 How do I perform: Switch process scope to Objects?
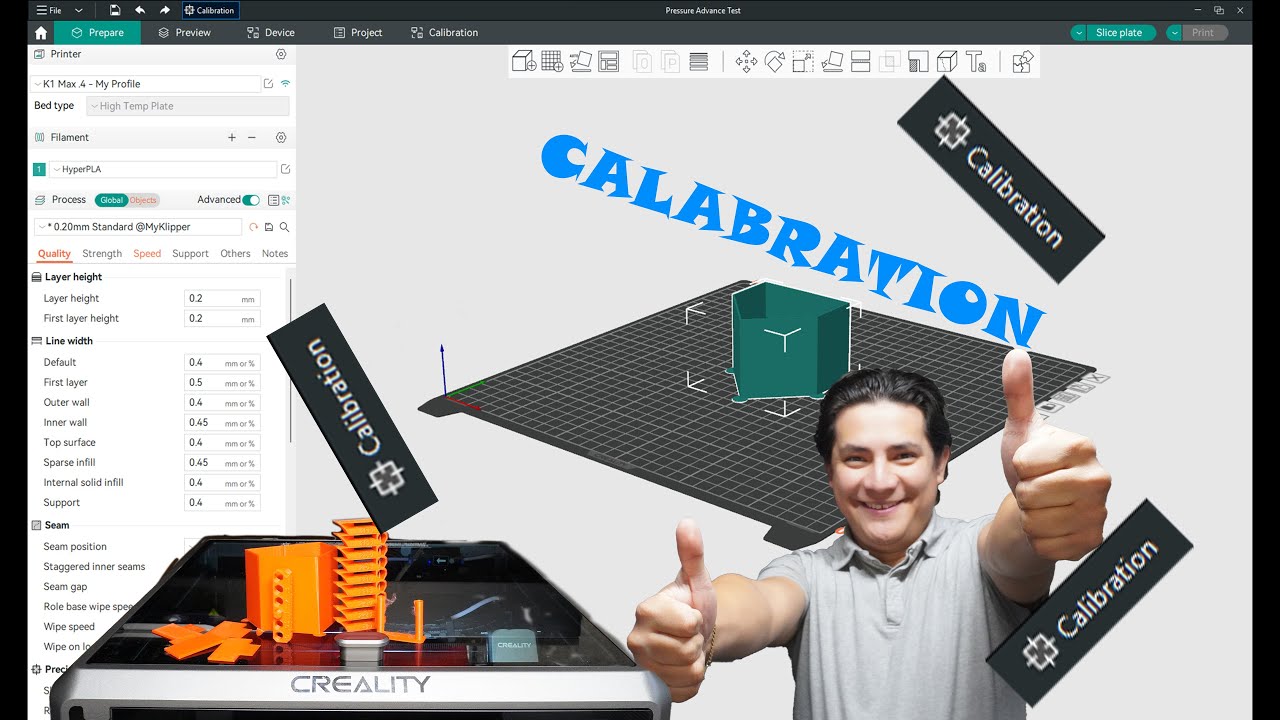[143, 200]
